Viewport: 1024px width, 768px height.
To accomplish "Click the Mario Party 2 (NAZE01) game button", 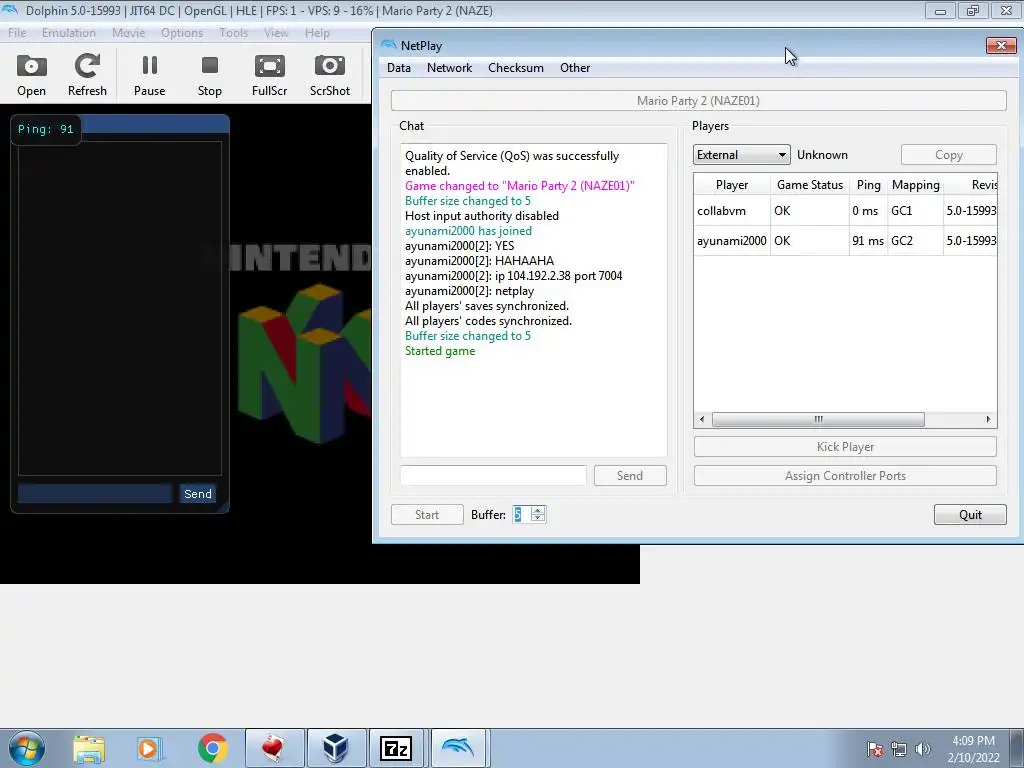I will point(698,101).
